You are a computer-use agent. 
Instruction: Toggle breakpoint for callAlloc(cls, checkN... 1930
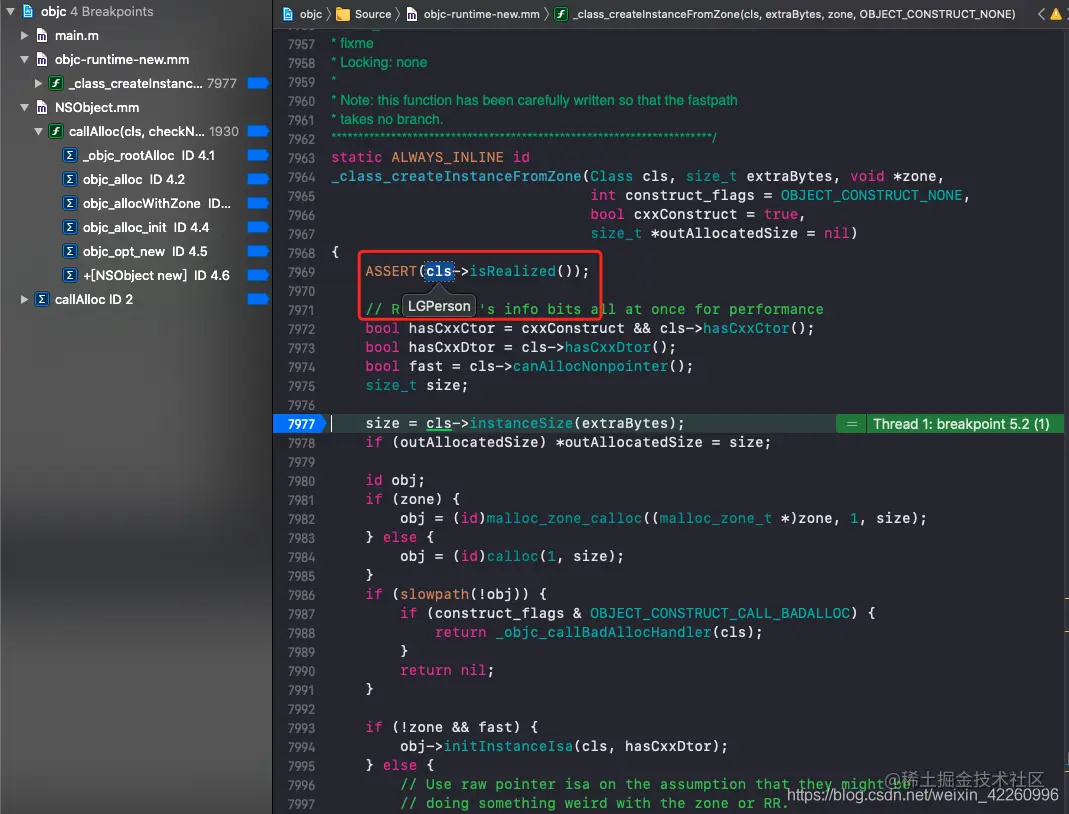pos(258,131)
